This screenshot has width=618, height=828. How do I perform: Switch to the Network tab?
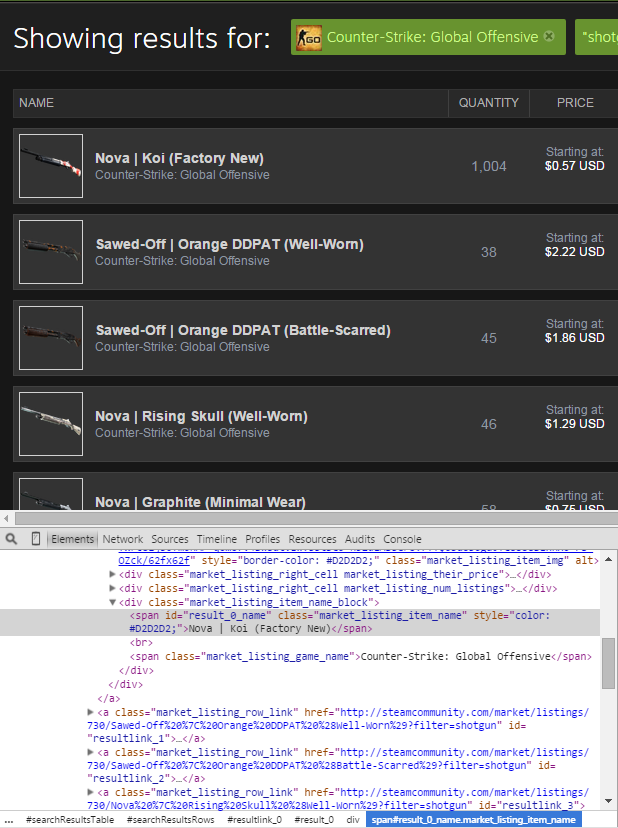tap(123, 539)
